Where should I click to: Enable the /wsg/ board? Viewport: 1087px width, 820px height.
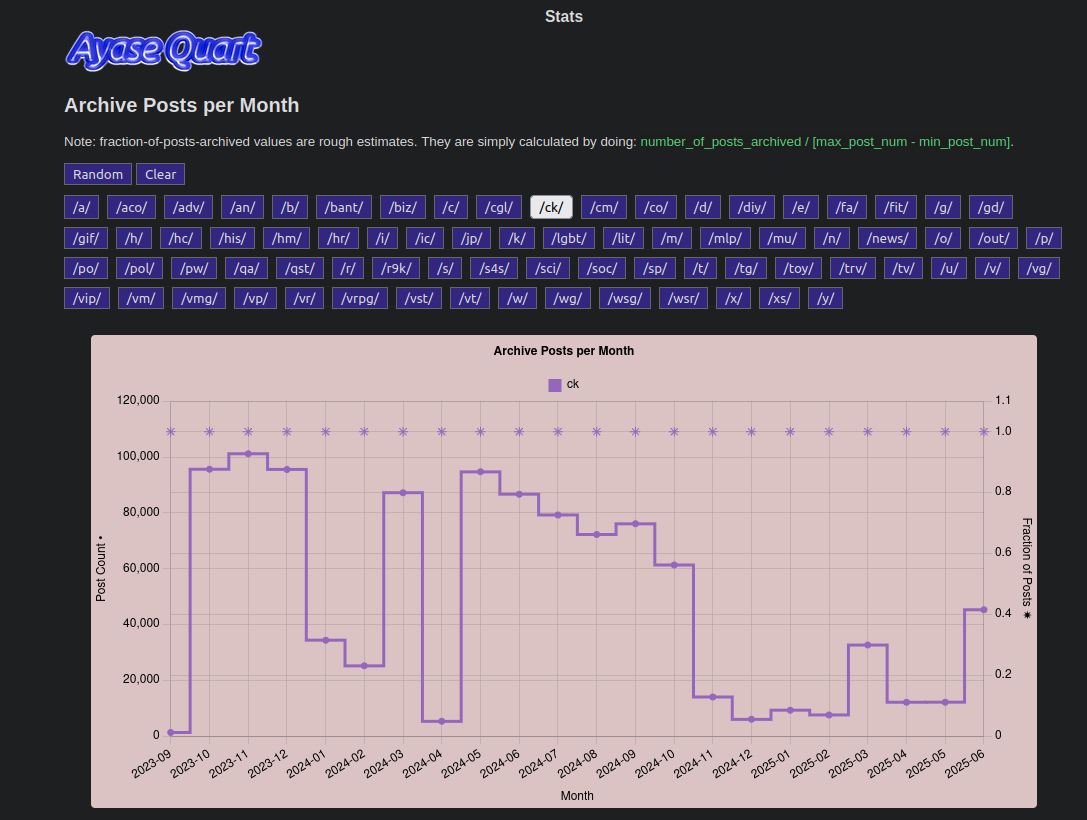pyautogui.click(x=625, y=299)
